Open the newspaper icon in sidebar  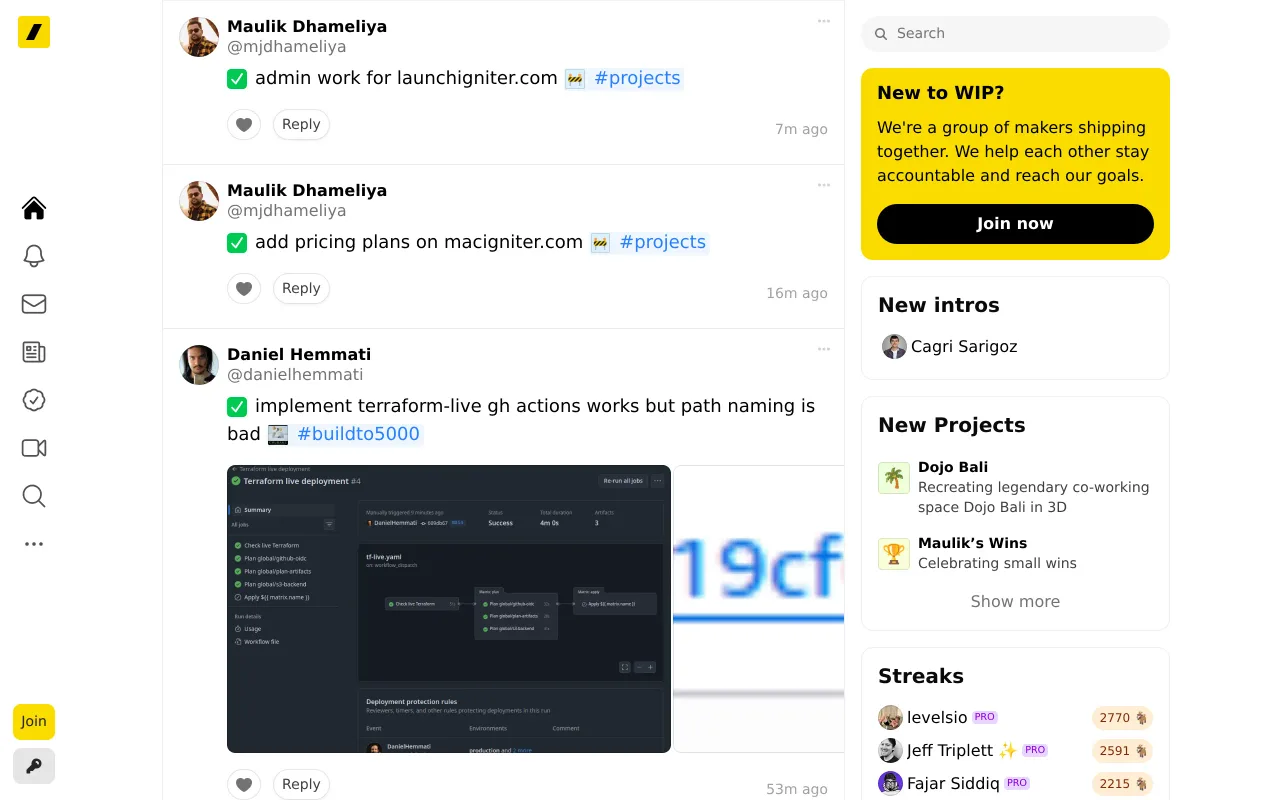(34, 352)
